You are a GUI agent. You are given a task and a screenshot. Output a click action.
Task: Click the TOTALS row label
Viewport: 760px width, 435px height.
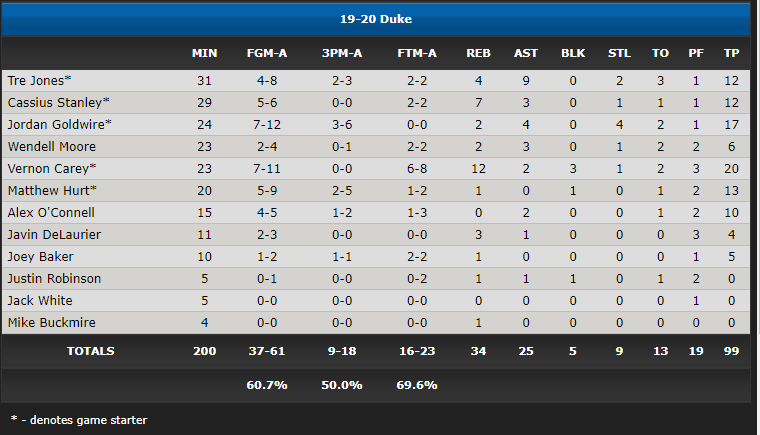click(x=91, y=351)
